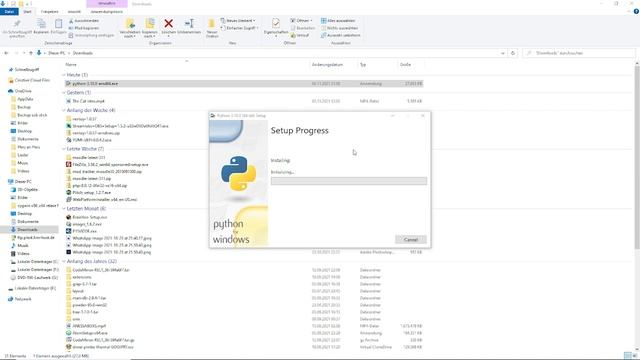Viewport: 640px width, 360px height.
Task: Select the python amd64.exe installer file
Action: [x=244, y=83]
